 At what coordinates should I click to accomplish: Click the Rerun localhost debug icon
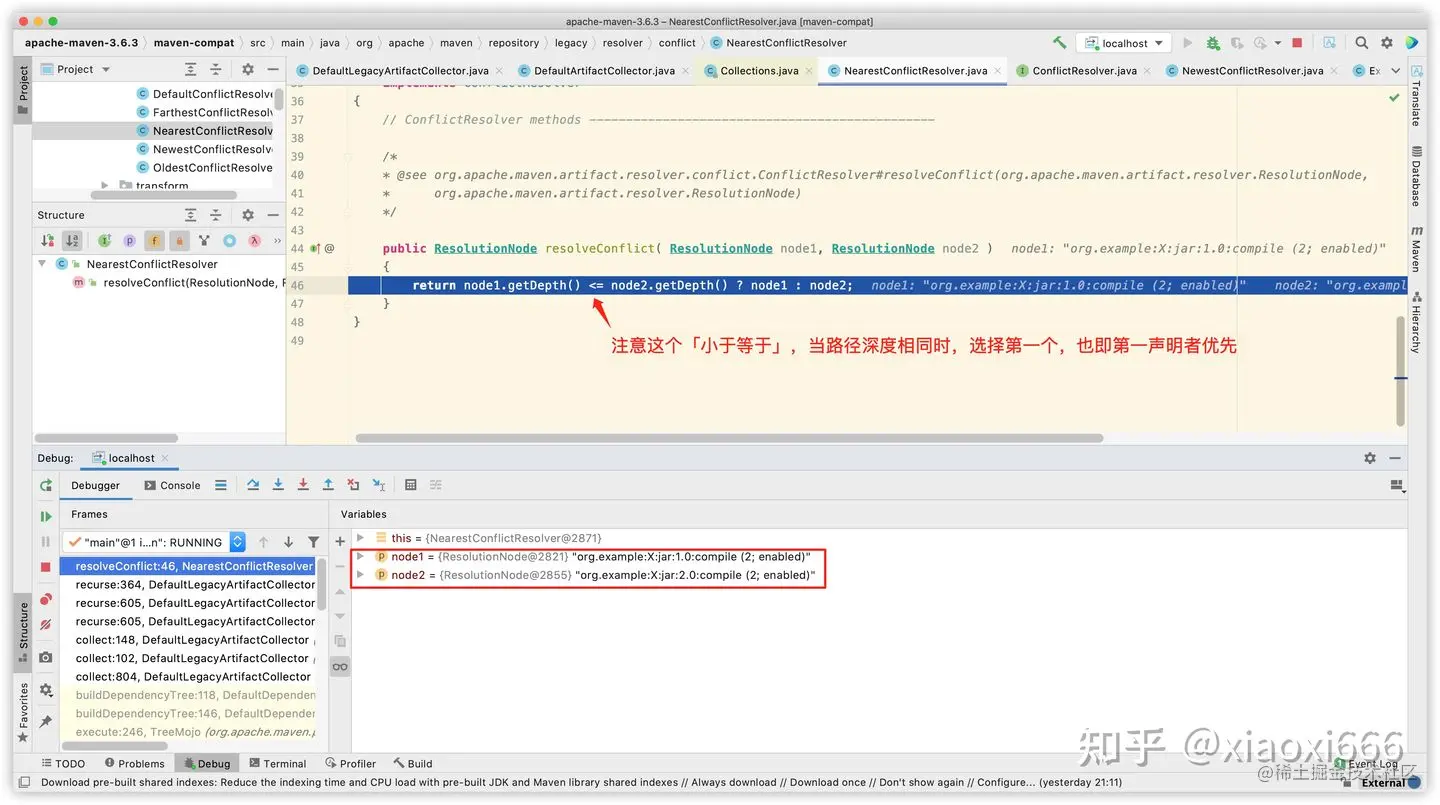tap(45, 485)
